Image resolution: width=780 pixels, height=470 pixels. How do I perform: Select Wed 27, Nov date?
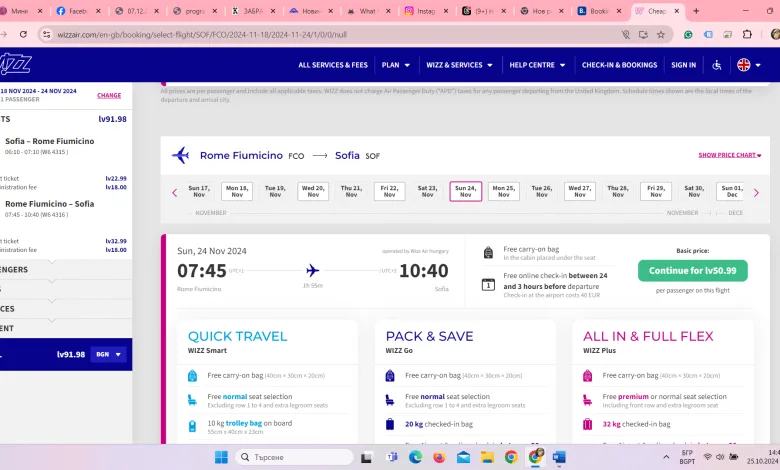[580, 191]
